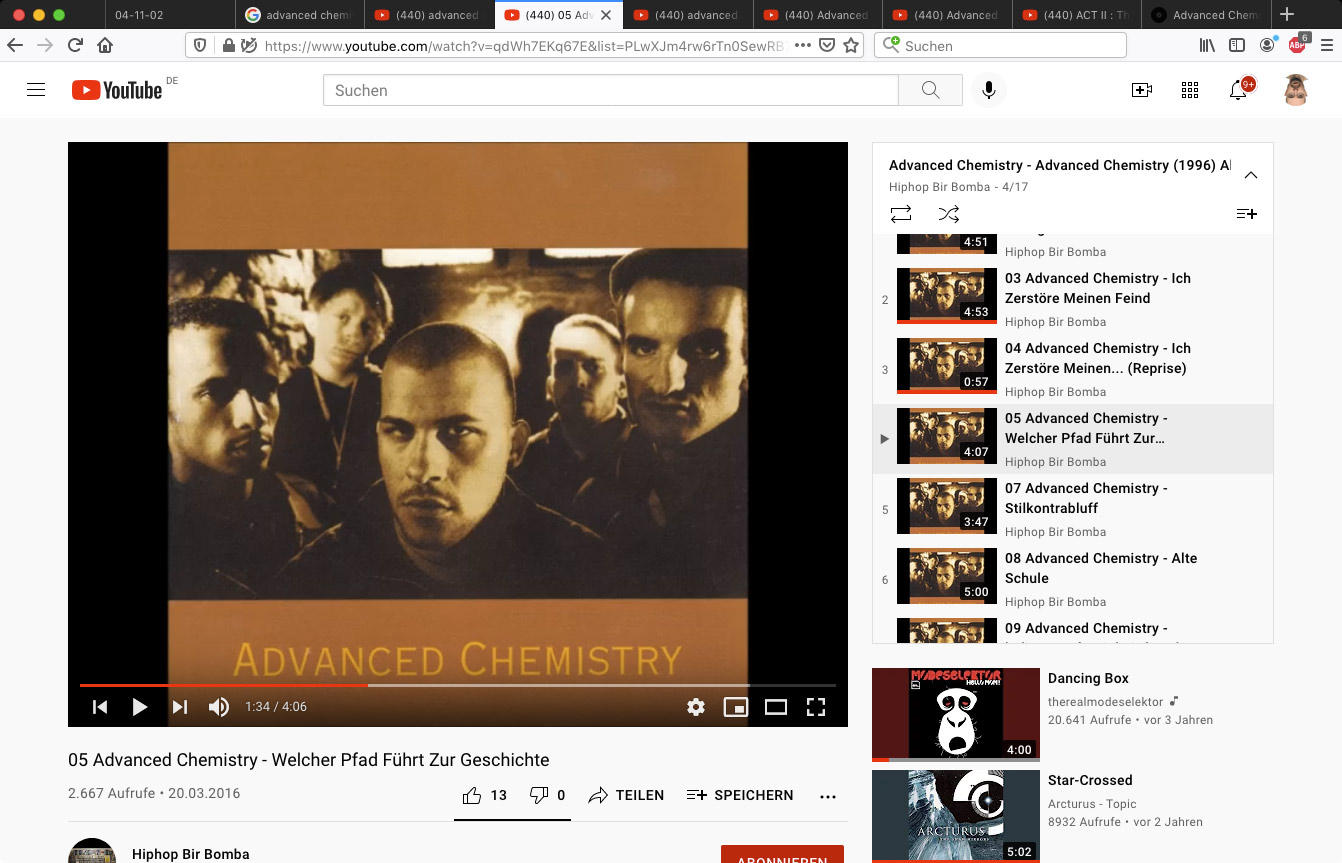
Task: Open page actions three-dots in URL bar
Action: [x=802, y=45]
